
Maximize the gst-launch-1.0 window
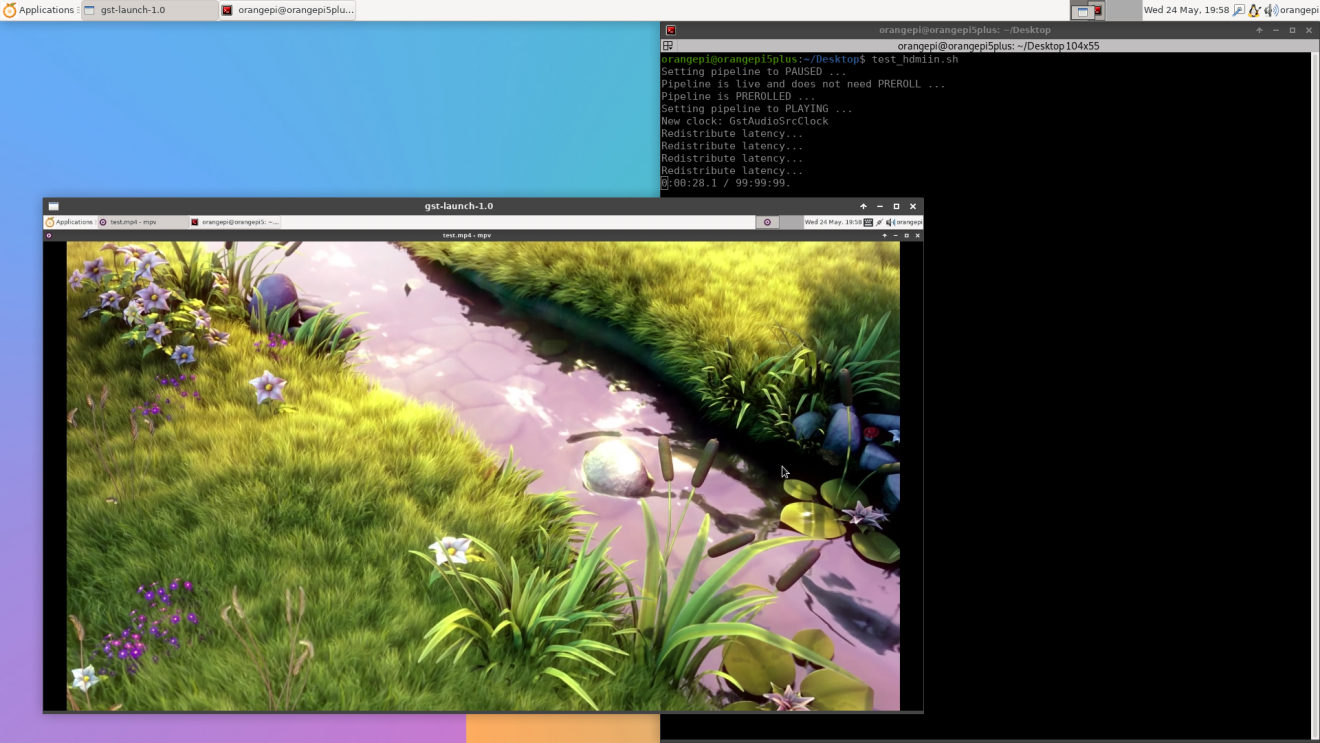896,206
